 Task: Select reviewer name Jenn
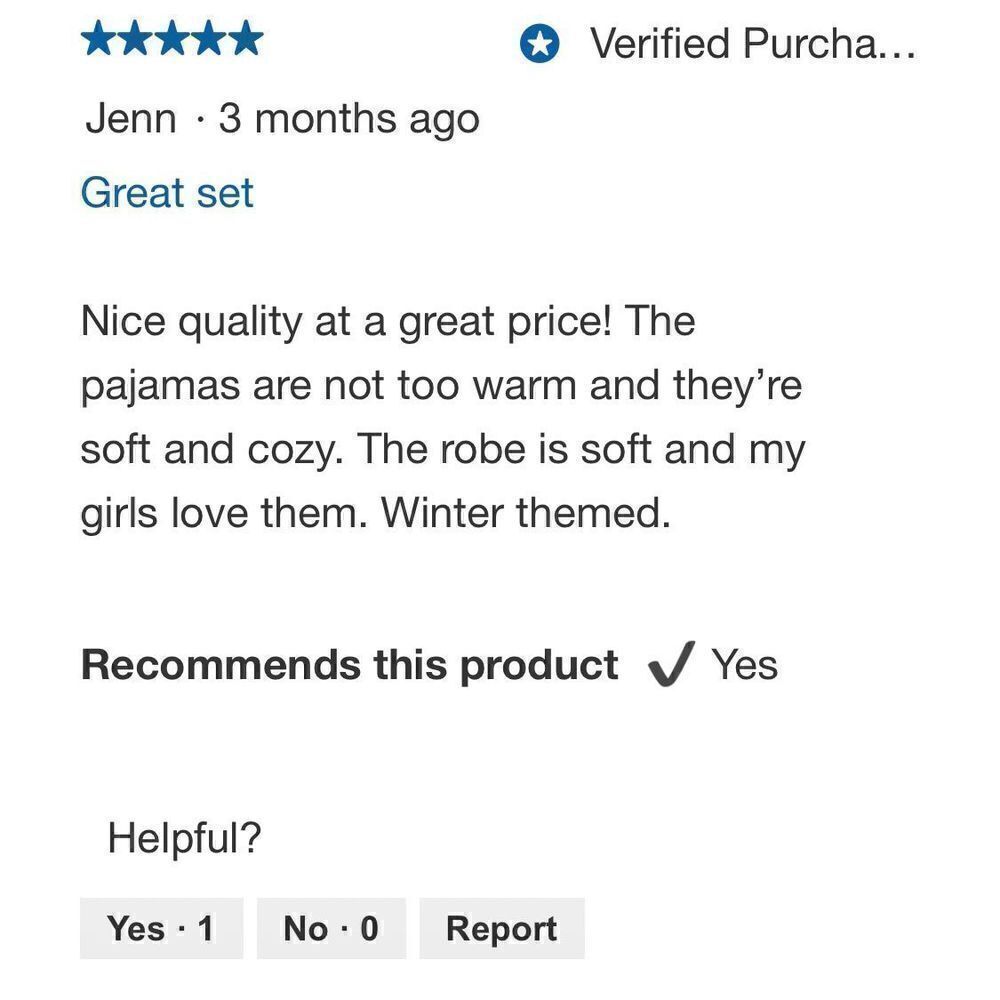[131, 119]
